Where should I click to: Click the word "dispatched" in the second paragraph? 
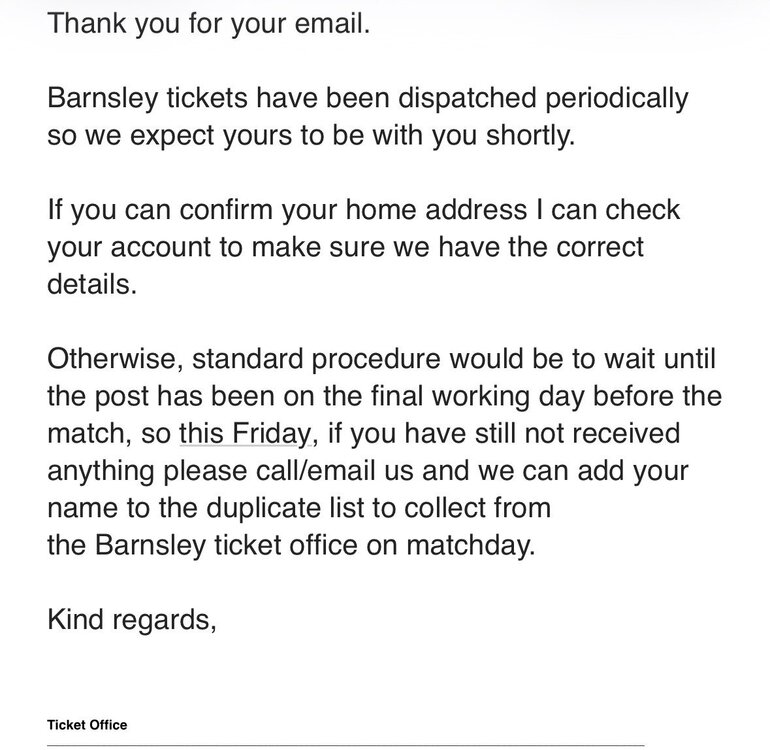coord(467,98)
